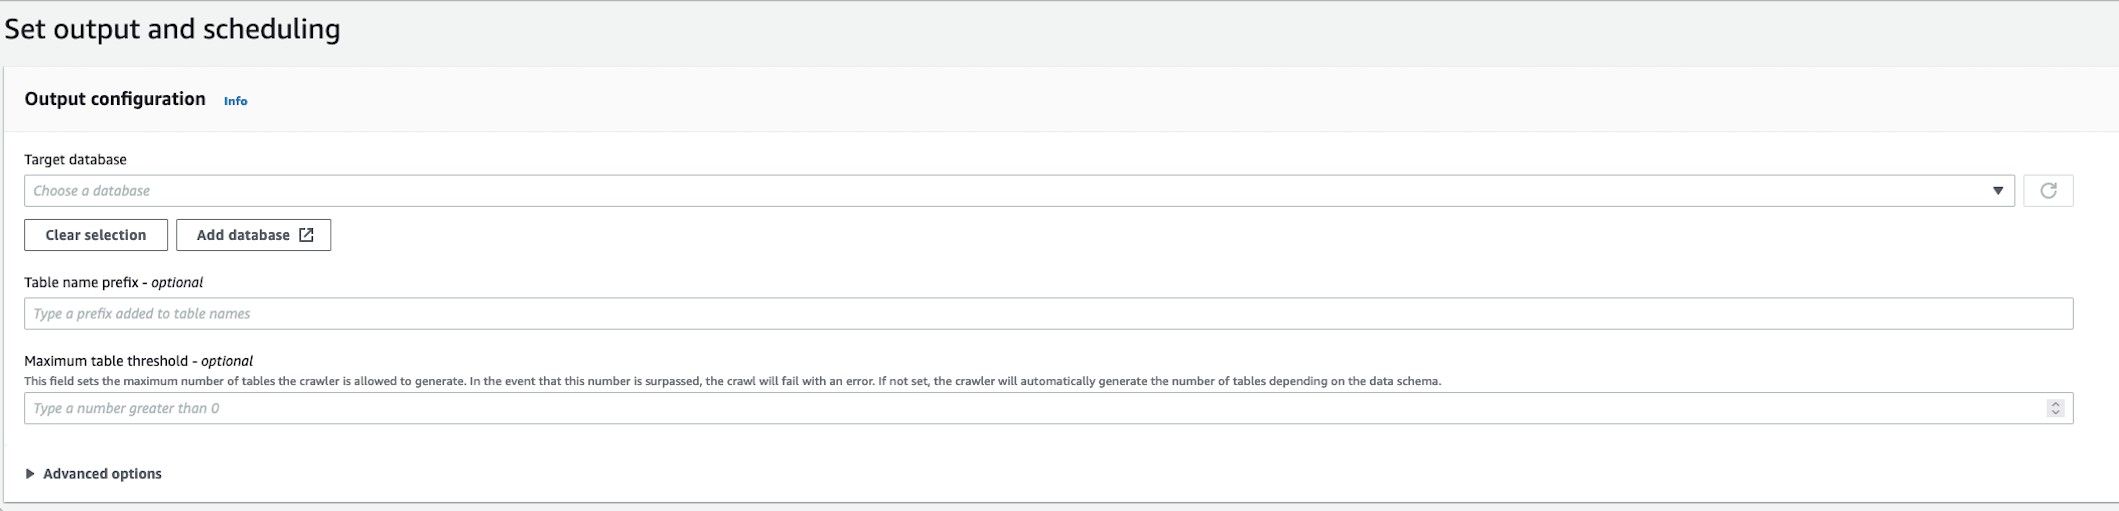Decrease table threshold with the down arrow

pyautogui.click(x=2055, y=413)
